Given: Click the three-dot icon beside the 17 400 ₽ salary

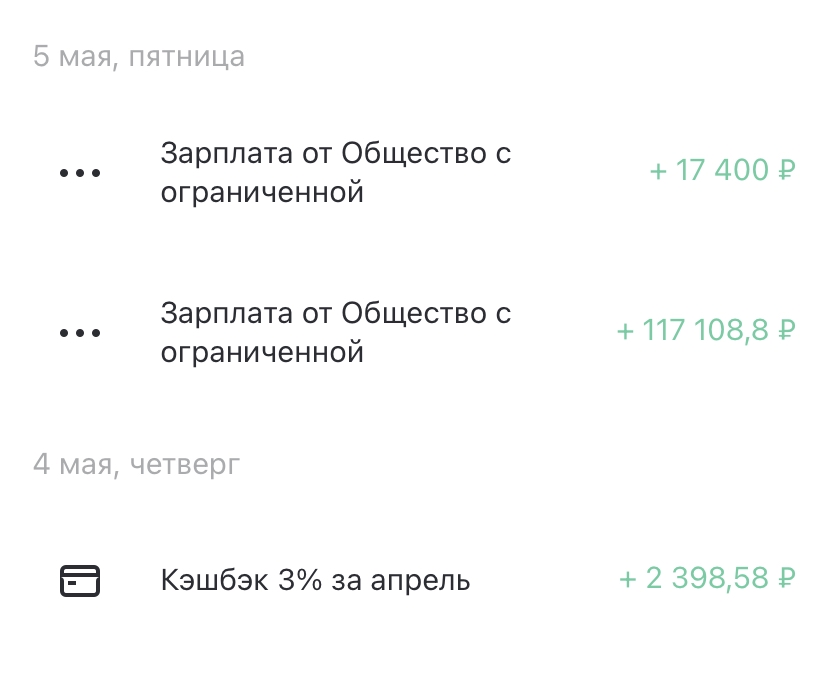Looking at the screenshot, I should pos(80,173).
